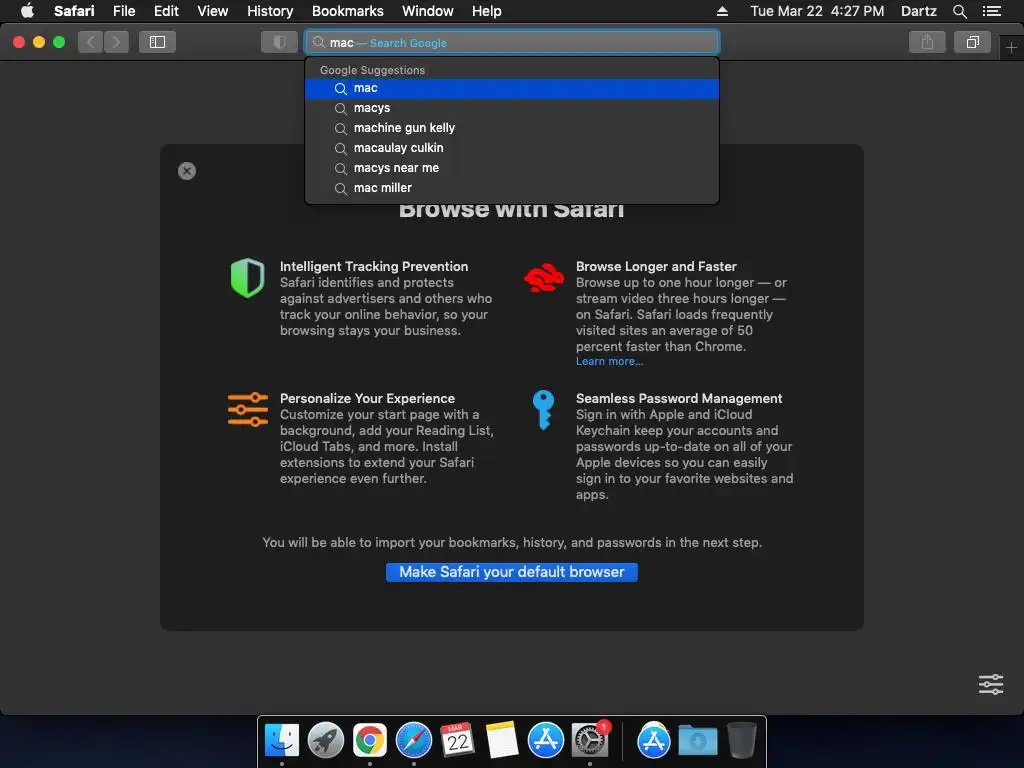Pick the 'macys near me' suggestion
Image resolution: width=1024 pixels, height=768 pixels.
512,168
